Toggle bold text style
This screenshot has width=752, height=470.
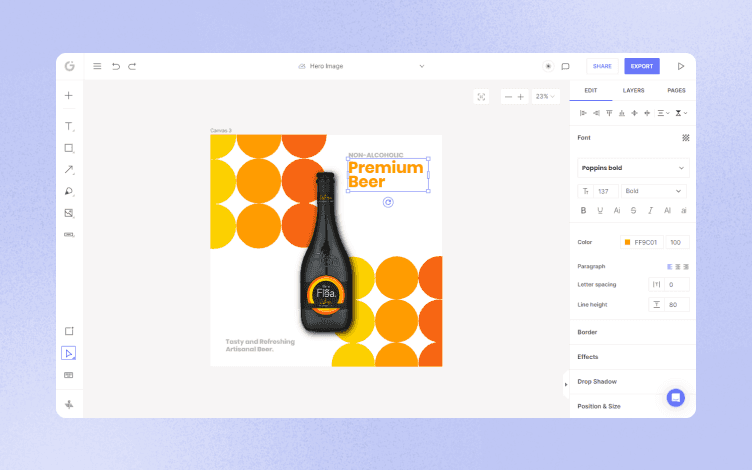[x=583, y=211]
